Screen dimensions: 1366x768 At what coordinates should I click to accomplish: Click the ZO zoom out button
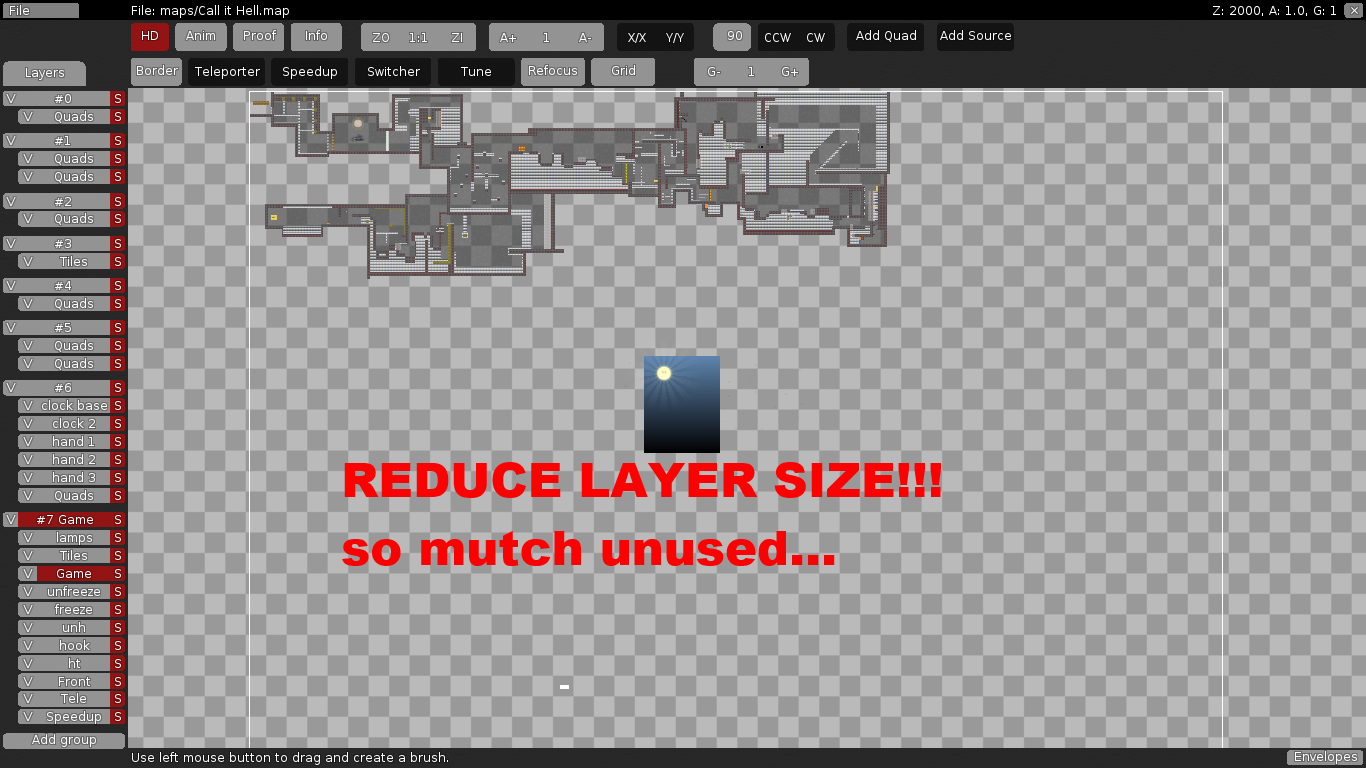click(x=381, y=37)
